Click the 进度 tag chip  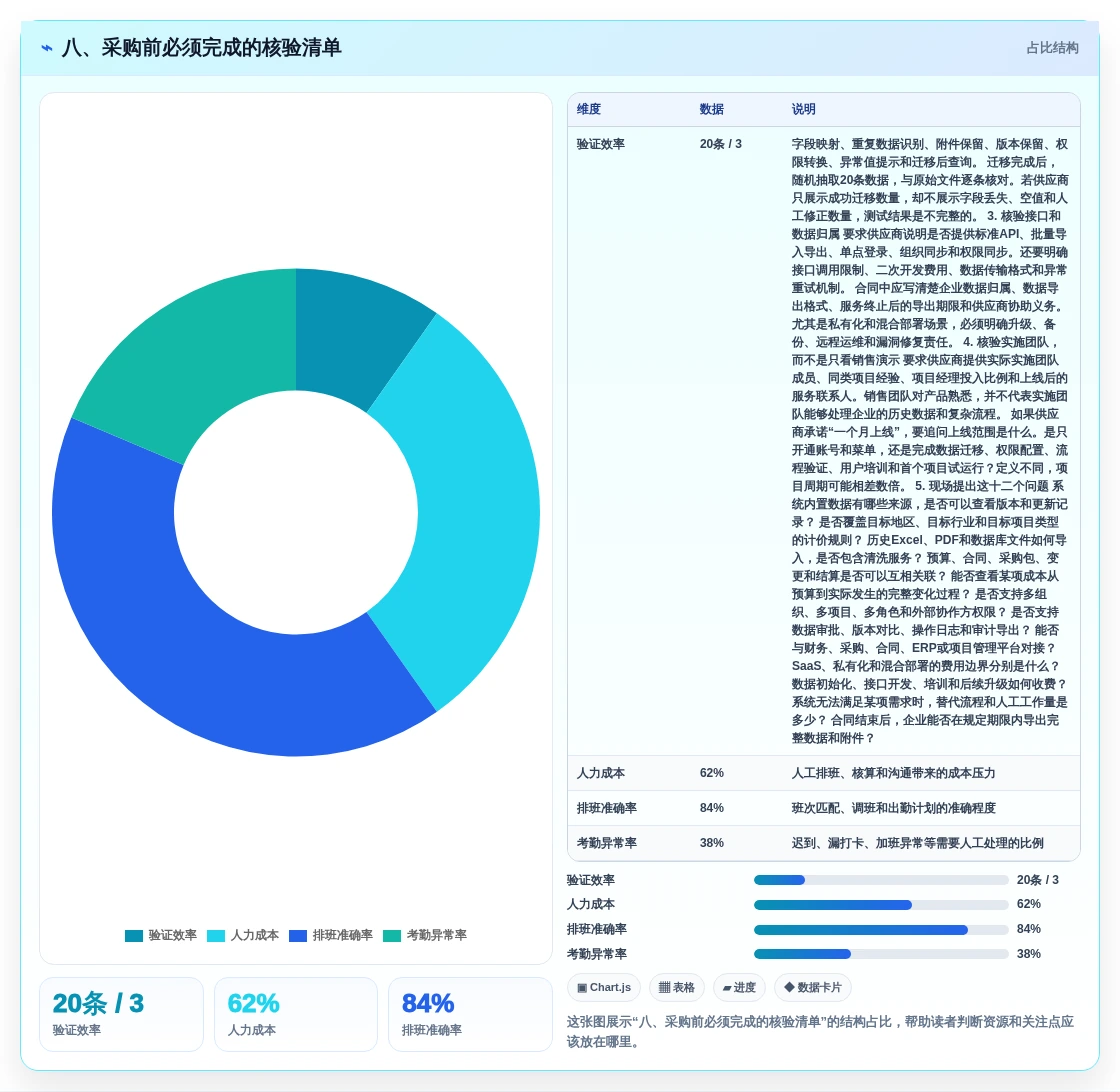[739, 988]
